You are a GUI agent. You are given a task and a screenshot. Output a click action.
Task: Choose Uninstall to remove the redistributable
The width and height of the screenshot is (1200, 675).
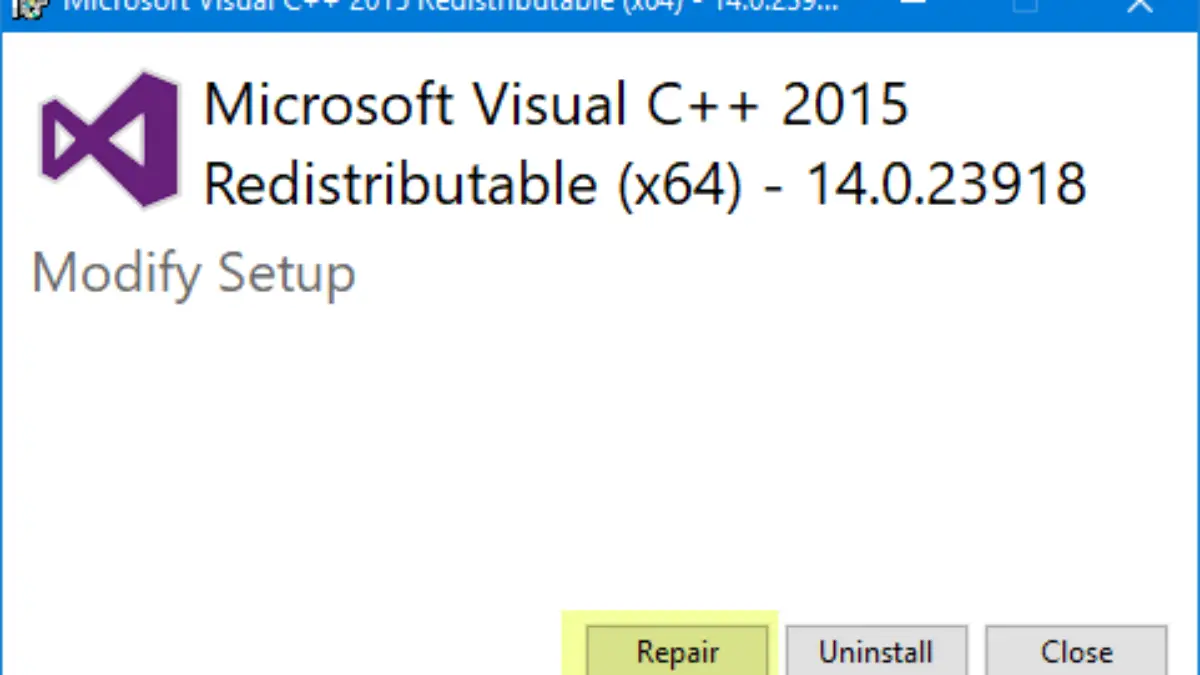(x=876, y=650)
